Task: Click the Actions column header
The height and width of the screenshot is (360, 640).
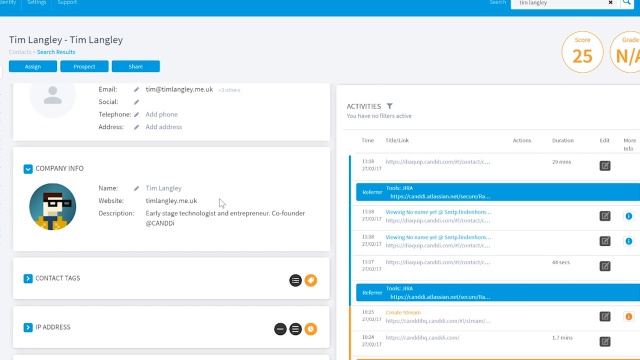Action: tap(522, 140)
